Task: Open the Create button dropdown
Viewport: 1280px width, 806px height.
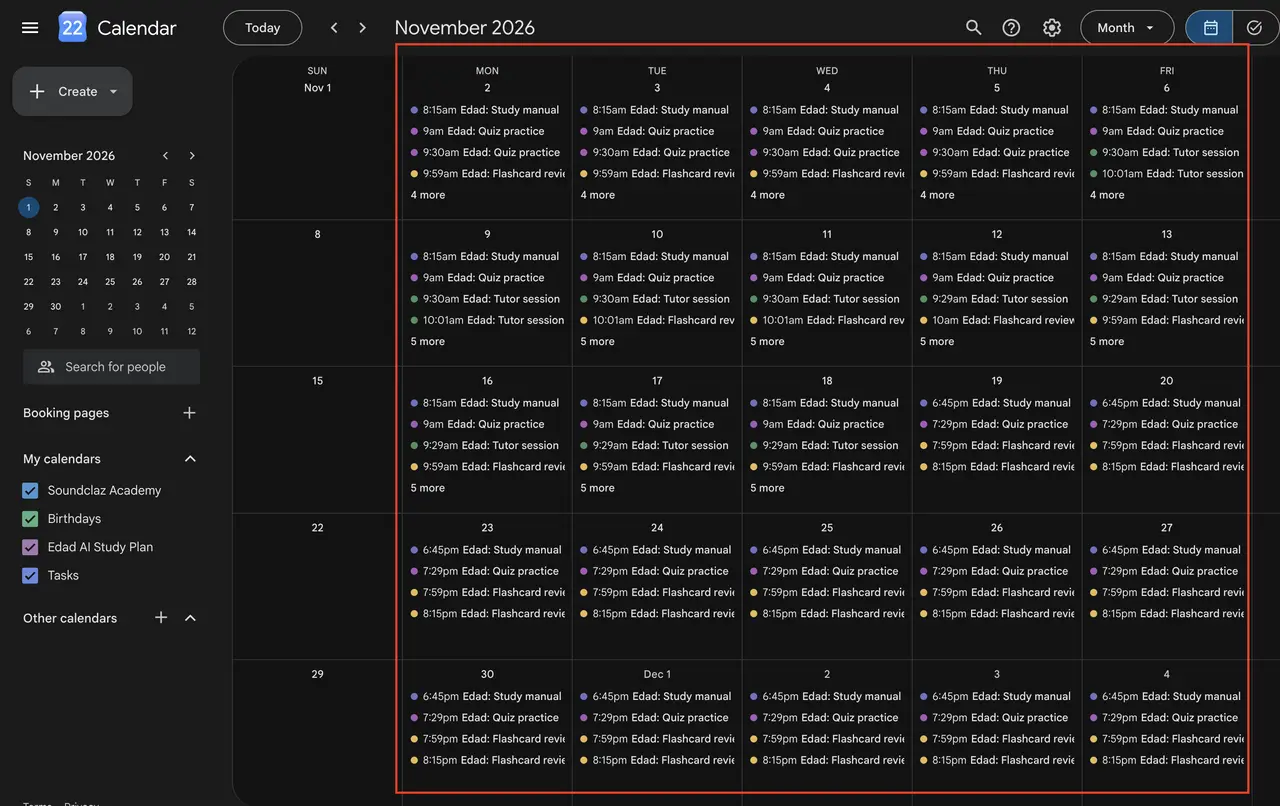Action: click(x=113, y=92)
